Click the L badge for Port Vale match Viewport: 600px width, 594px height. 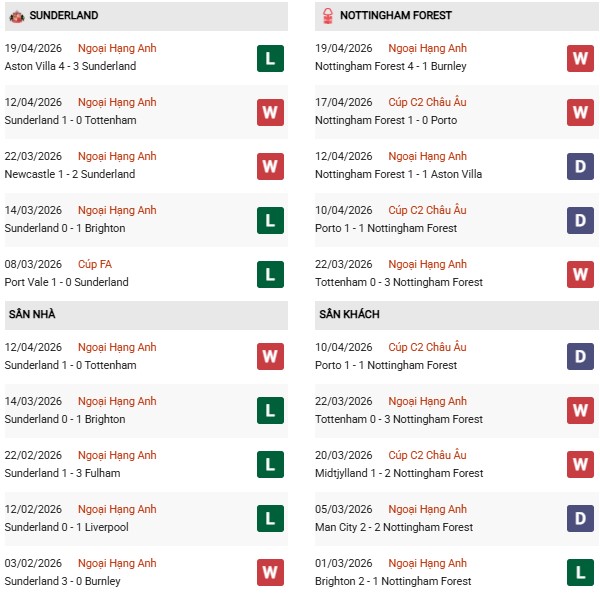point(270,274)
